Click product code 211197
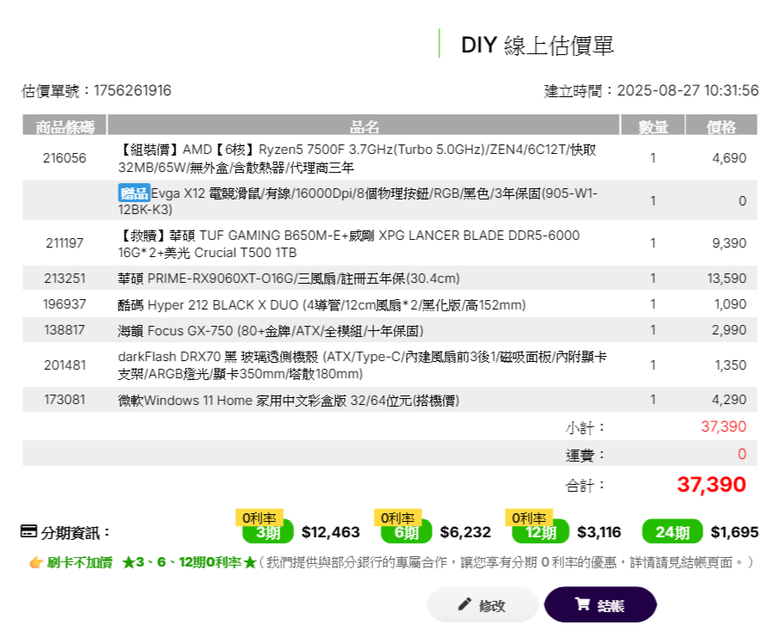Screen dimensions: 780x643 point(64,243)
